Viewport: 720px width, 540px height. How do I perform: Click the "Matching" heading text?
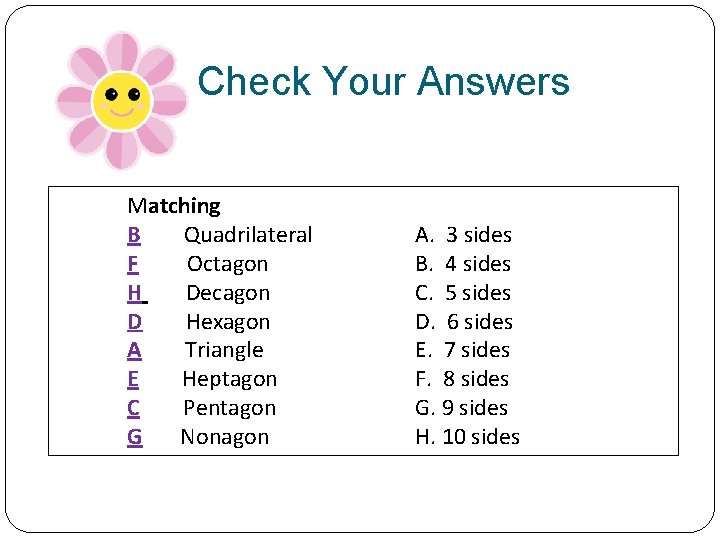tap(174, 206)
